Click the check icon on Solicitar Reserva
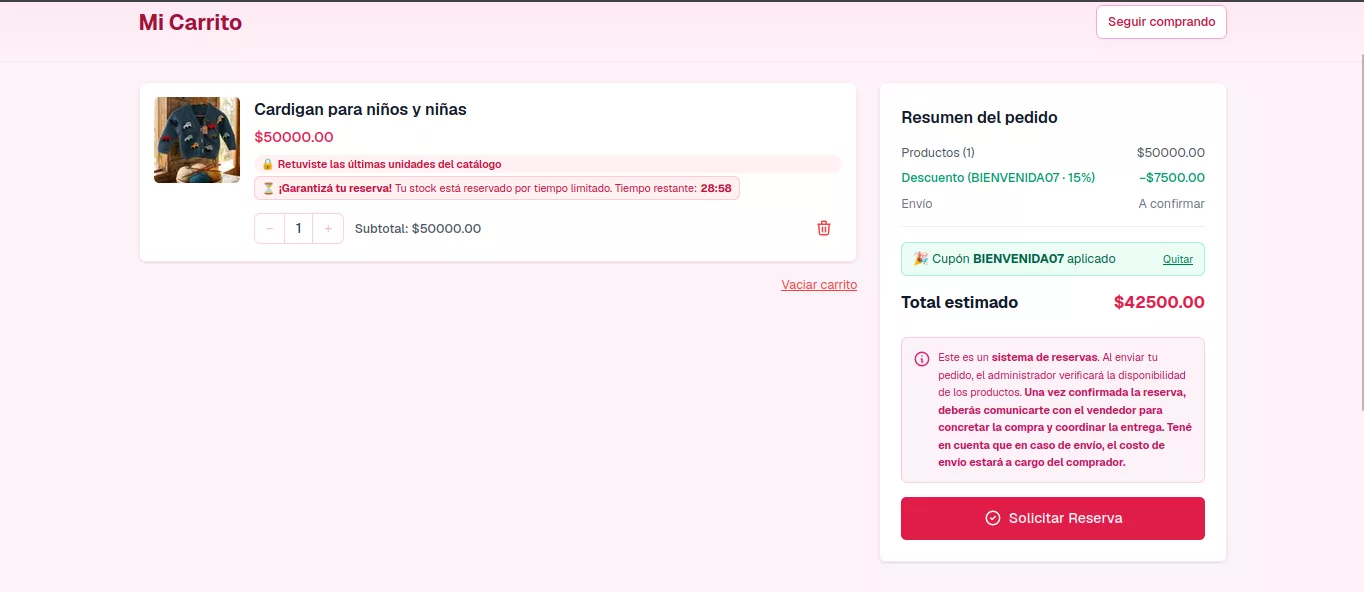1364x592 pixels. (x=993, y=518)
